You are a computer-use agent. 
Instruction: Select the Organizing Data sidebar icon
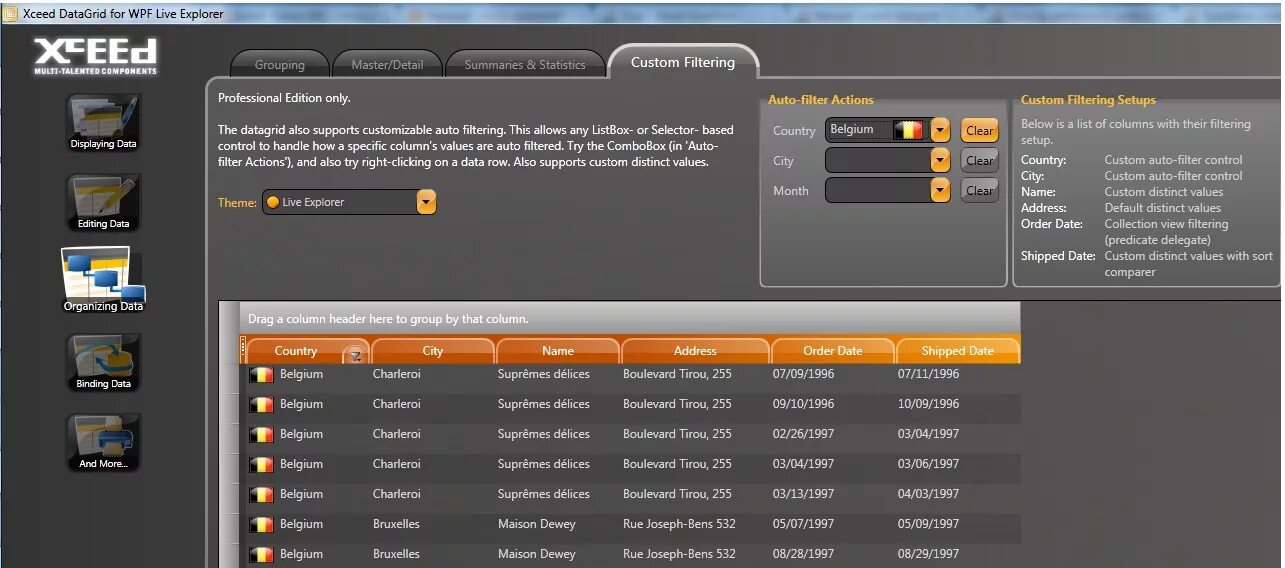(x=103, y=281)
